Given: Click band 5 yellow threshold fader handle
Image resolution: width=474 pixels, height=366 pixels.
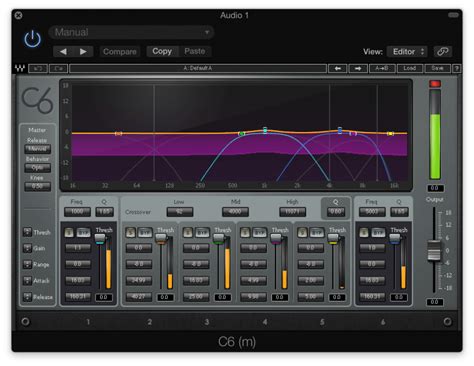Looking at the screenshot, I should (333, 238).
